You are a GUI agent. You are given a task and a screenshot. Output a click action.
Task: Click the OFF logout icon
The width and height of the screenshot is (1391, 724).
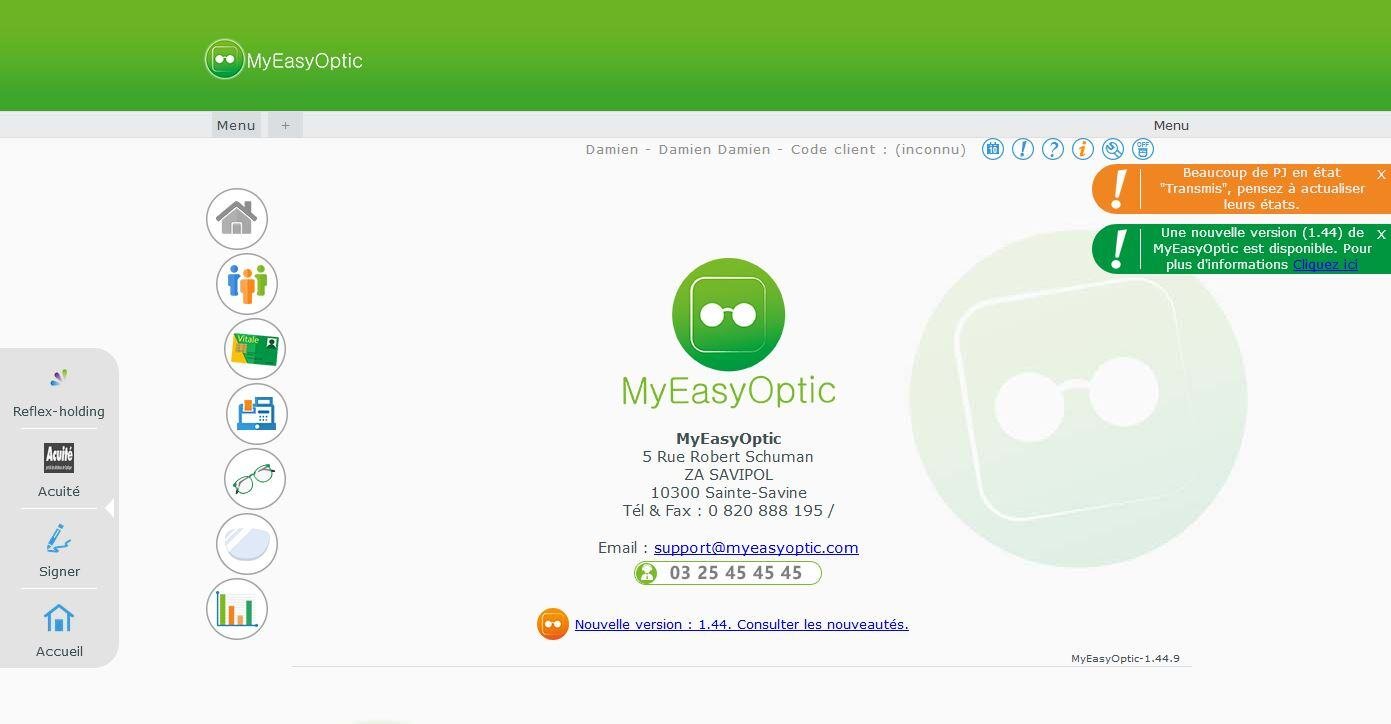click(1142, 149)
